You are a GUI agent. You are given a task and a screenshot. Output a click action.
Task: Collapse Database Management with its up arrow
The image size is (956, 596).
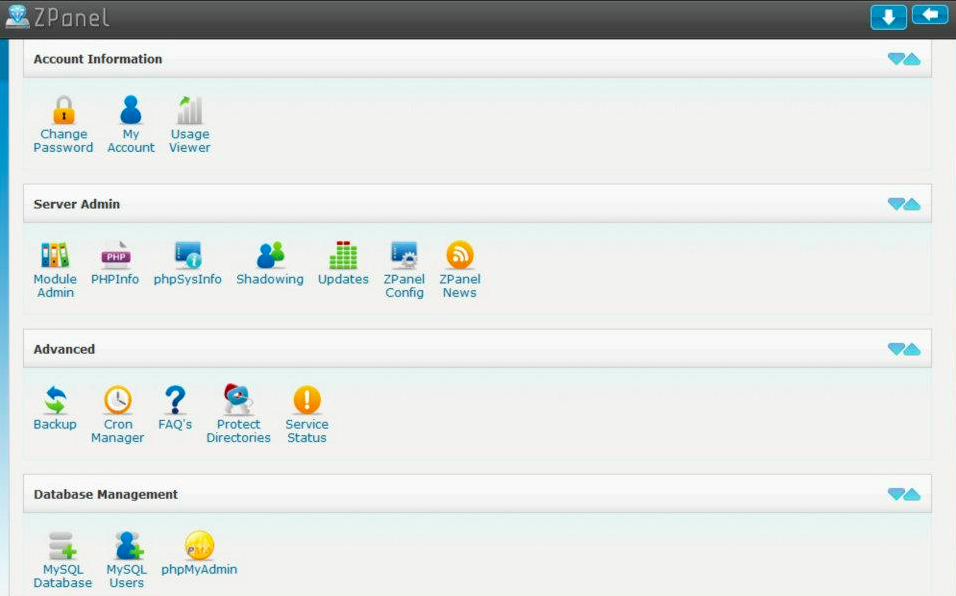click(x=912, y=494)
